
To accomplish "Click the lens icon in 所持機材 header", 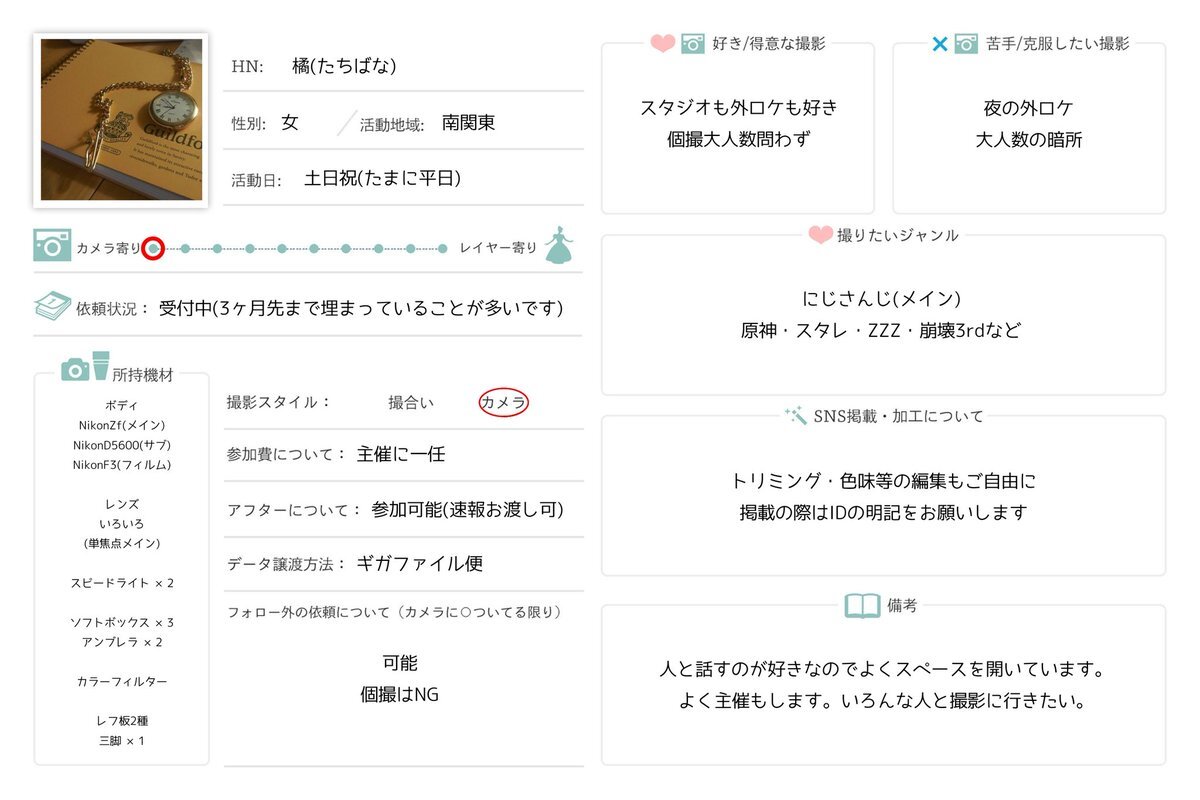I will click(101, 365).
